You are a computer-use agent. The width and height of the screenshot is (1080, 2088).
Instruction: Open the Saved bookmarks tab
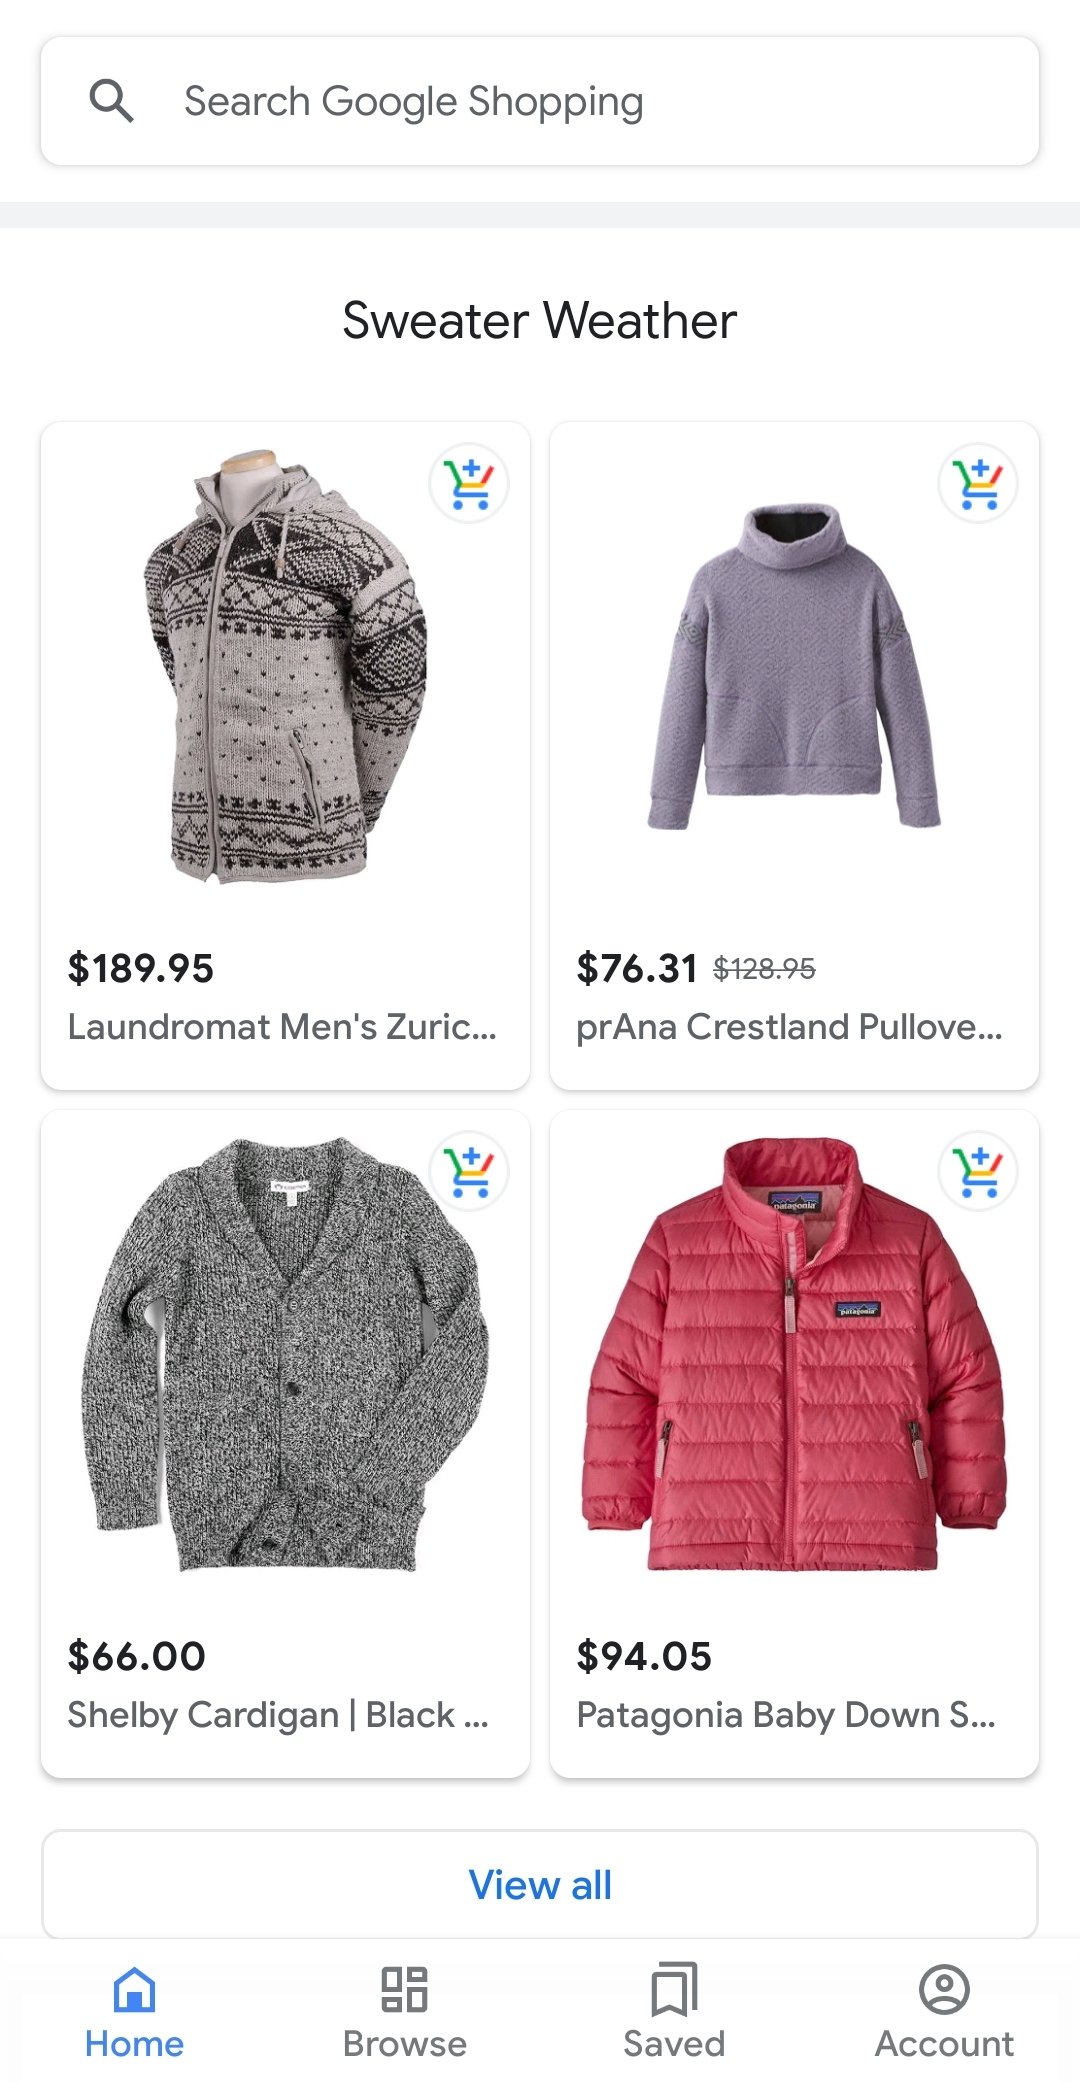click(x=674, y=2011)
